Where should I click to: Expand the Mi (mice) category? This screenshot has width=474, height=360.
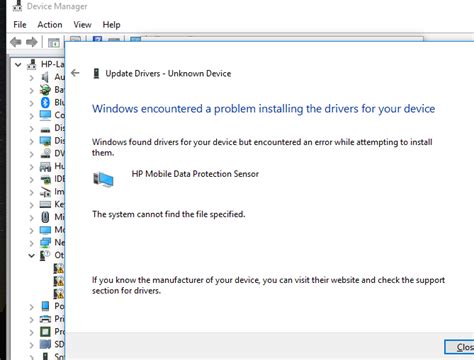[31, 218]
